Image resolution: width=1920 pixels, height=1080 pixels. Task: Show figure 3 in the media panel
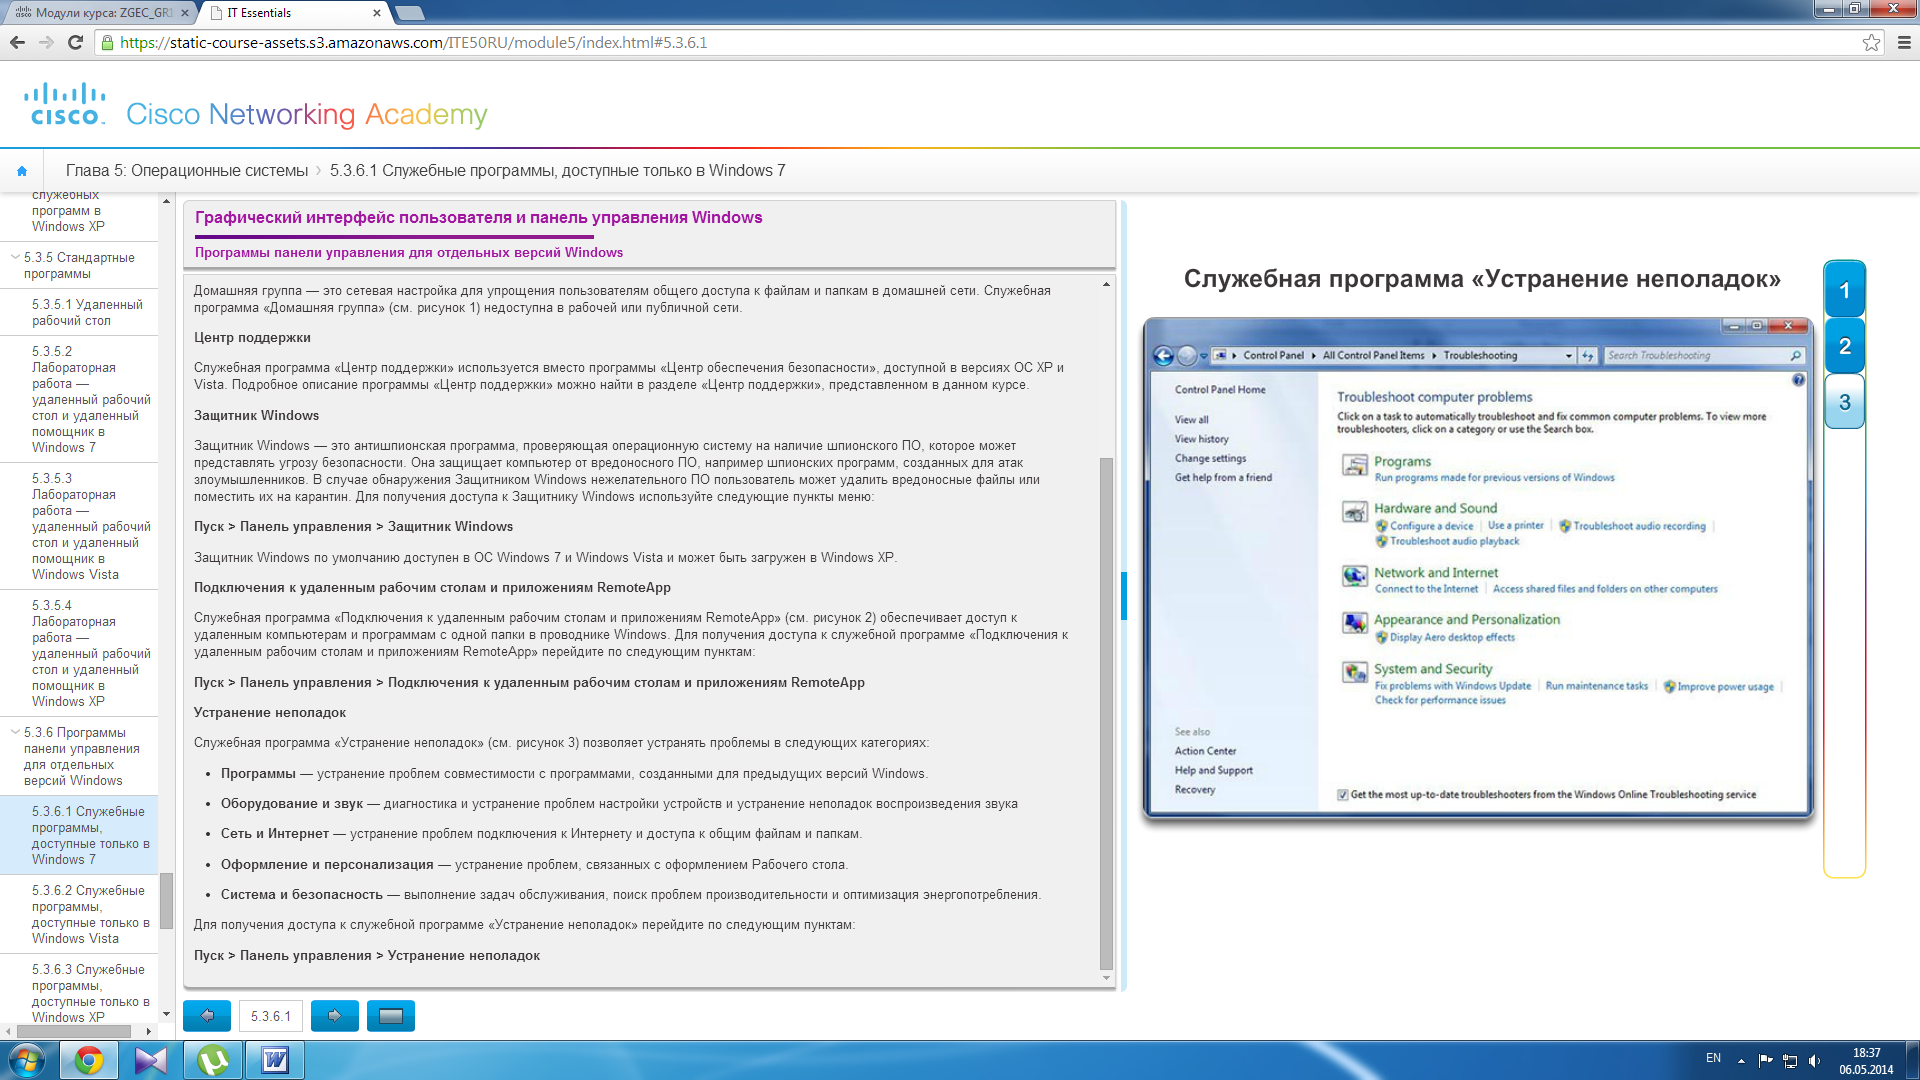point(1845,402)
